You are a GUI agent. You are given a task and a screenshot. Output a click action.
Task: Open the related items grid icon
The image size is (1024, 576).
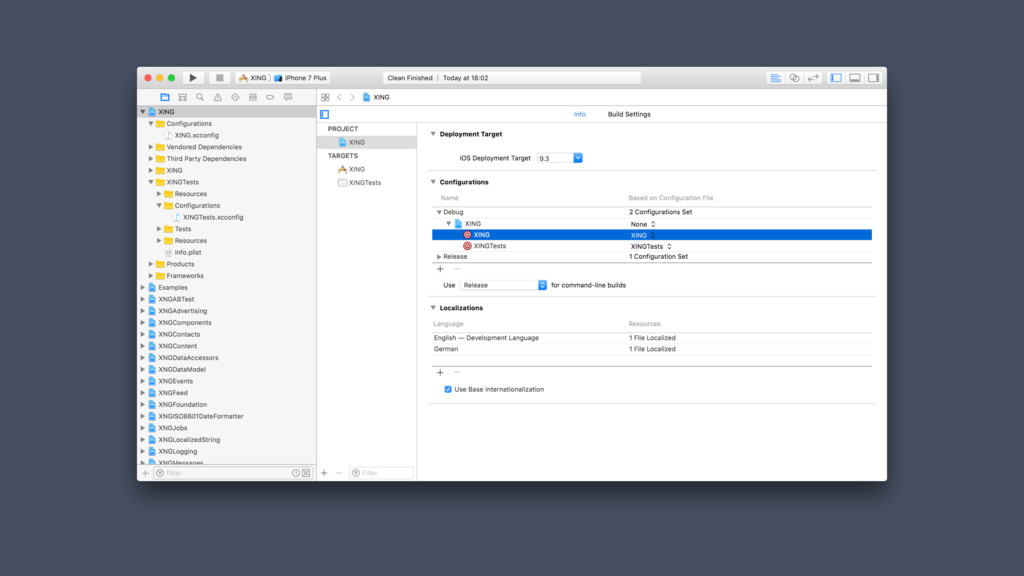325,97
